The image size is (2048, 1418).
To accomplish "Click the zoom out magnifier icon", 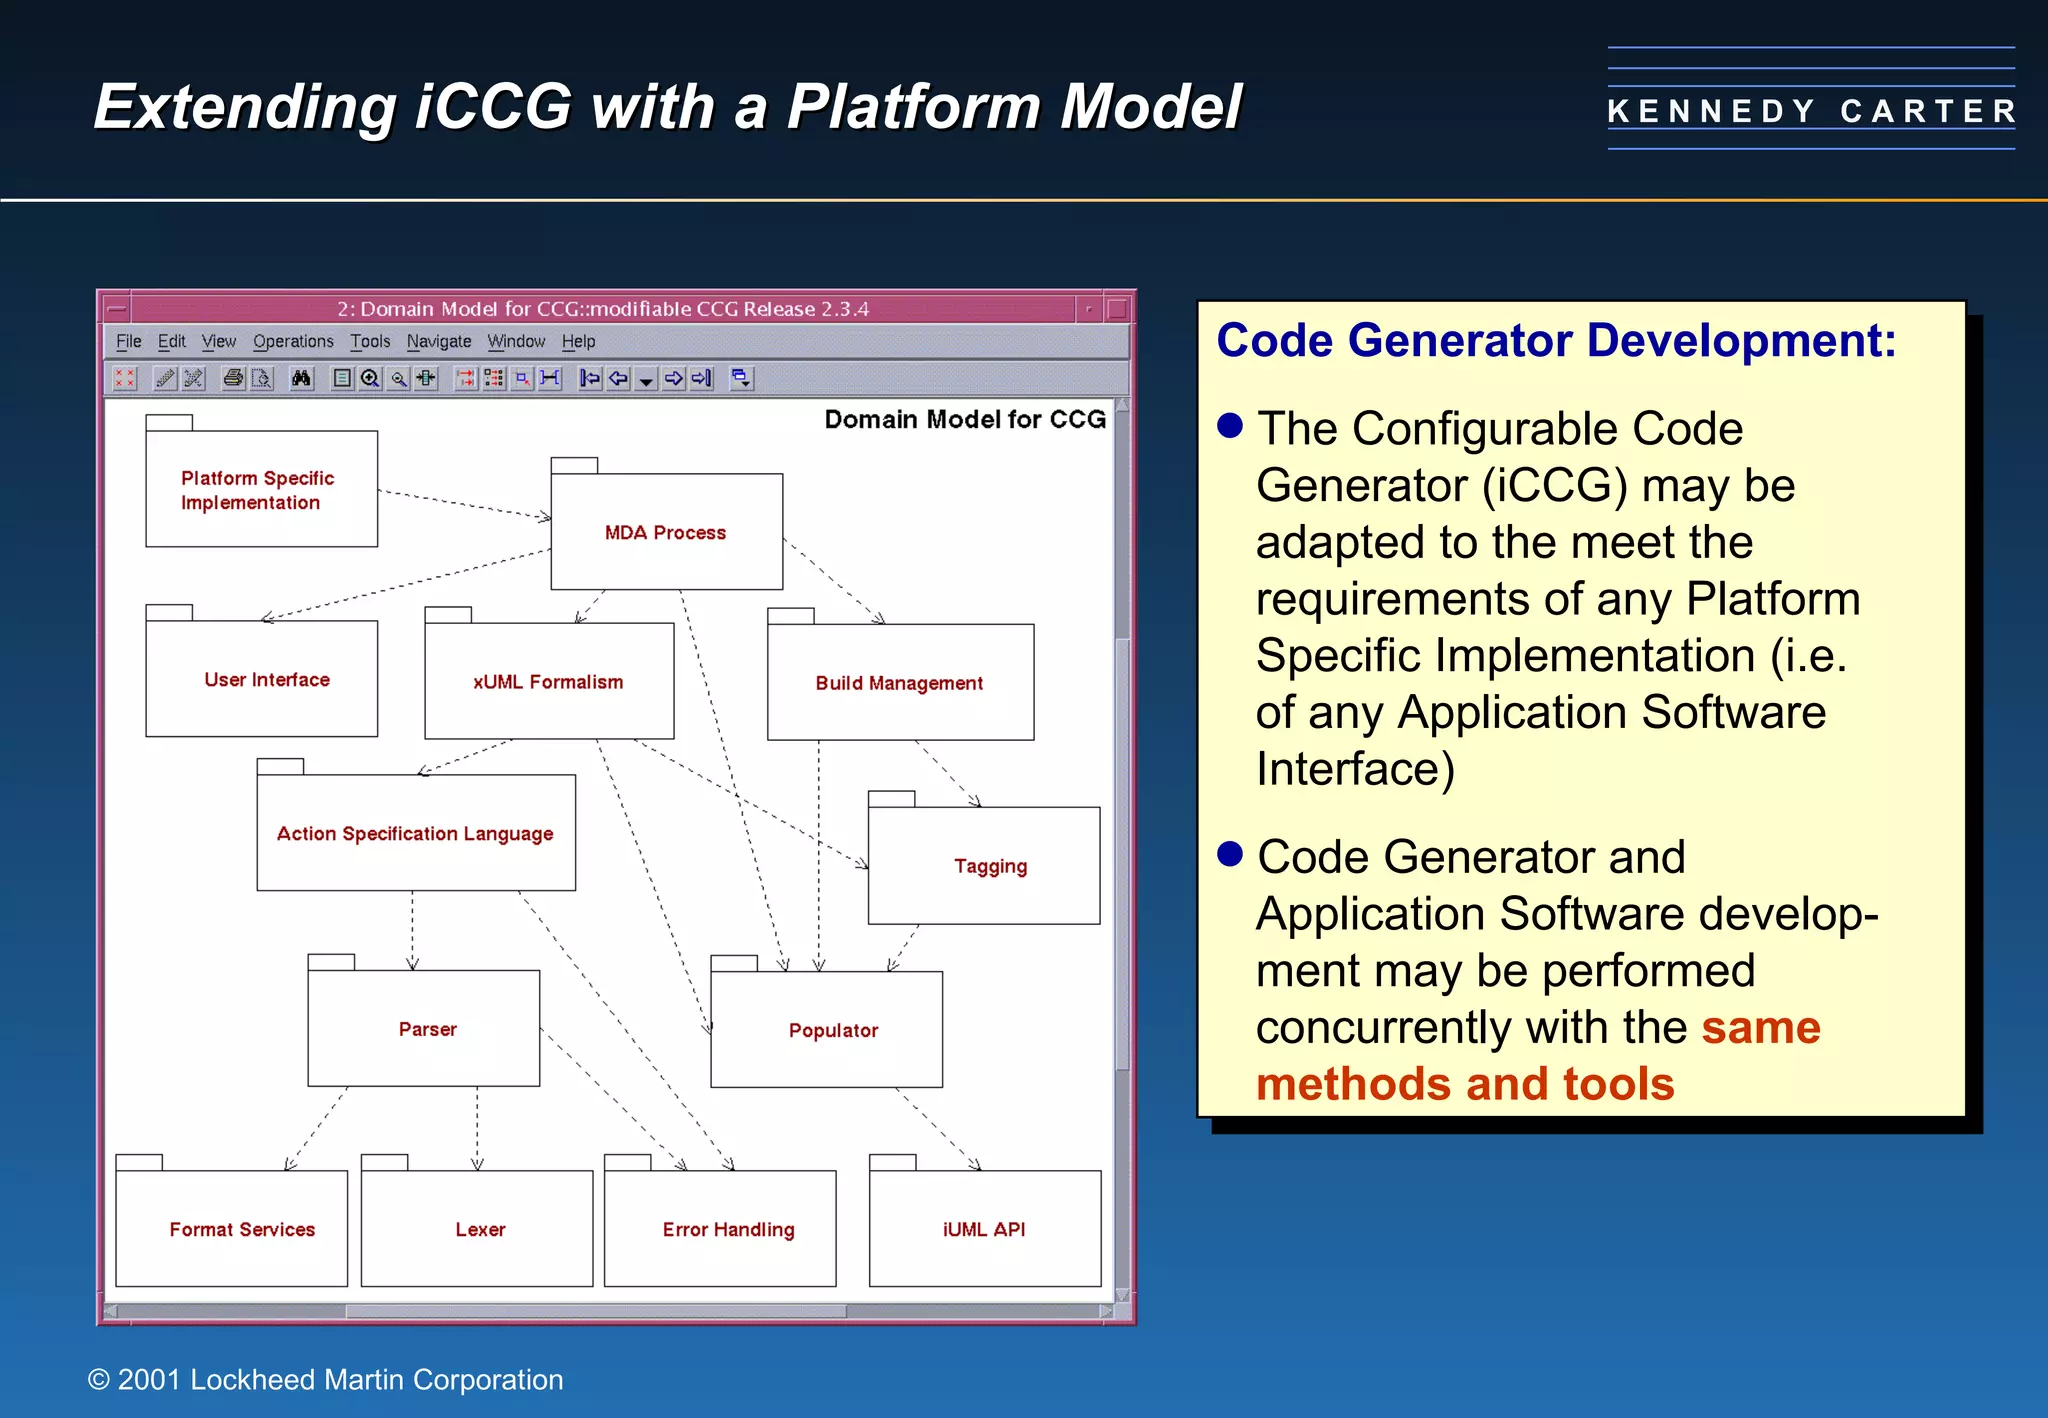I will click(x=398, y=378).
